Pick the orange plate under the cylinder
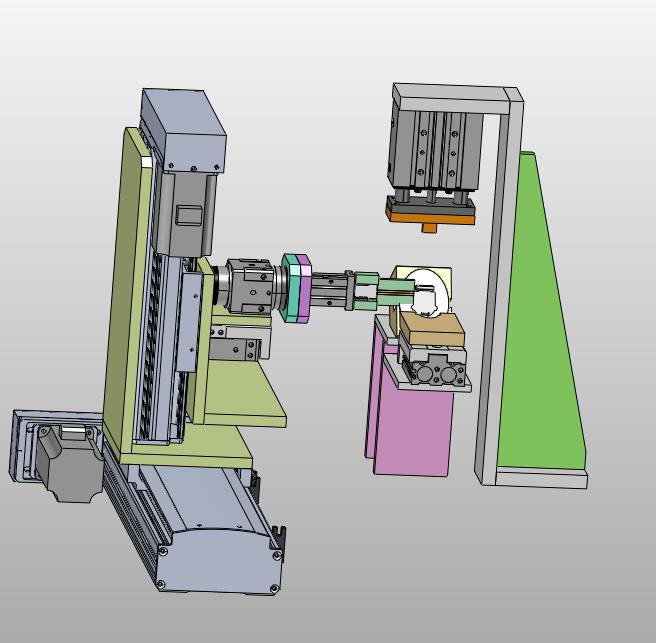This screenshot has width=656, height=643. (x=431, y=218)
